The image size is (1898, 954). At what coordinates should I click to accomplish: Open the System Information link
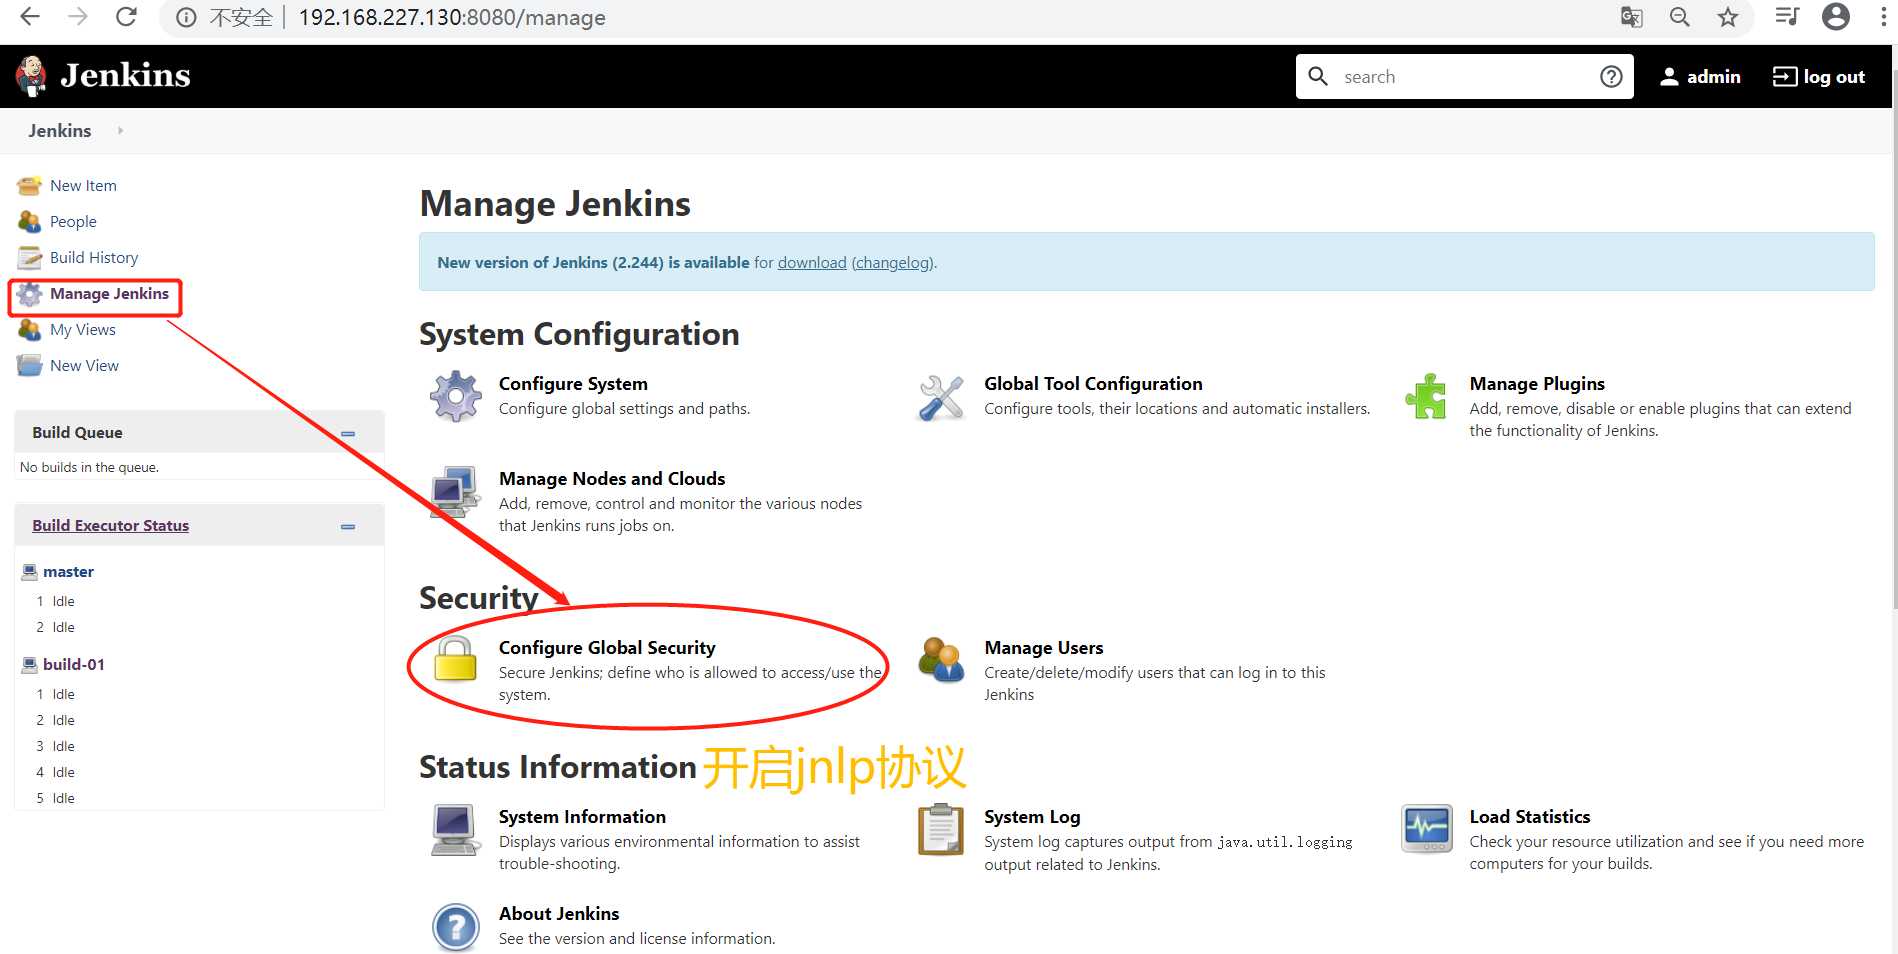582,817
